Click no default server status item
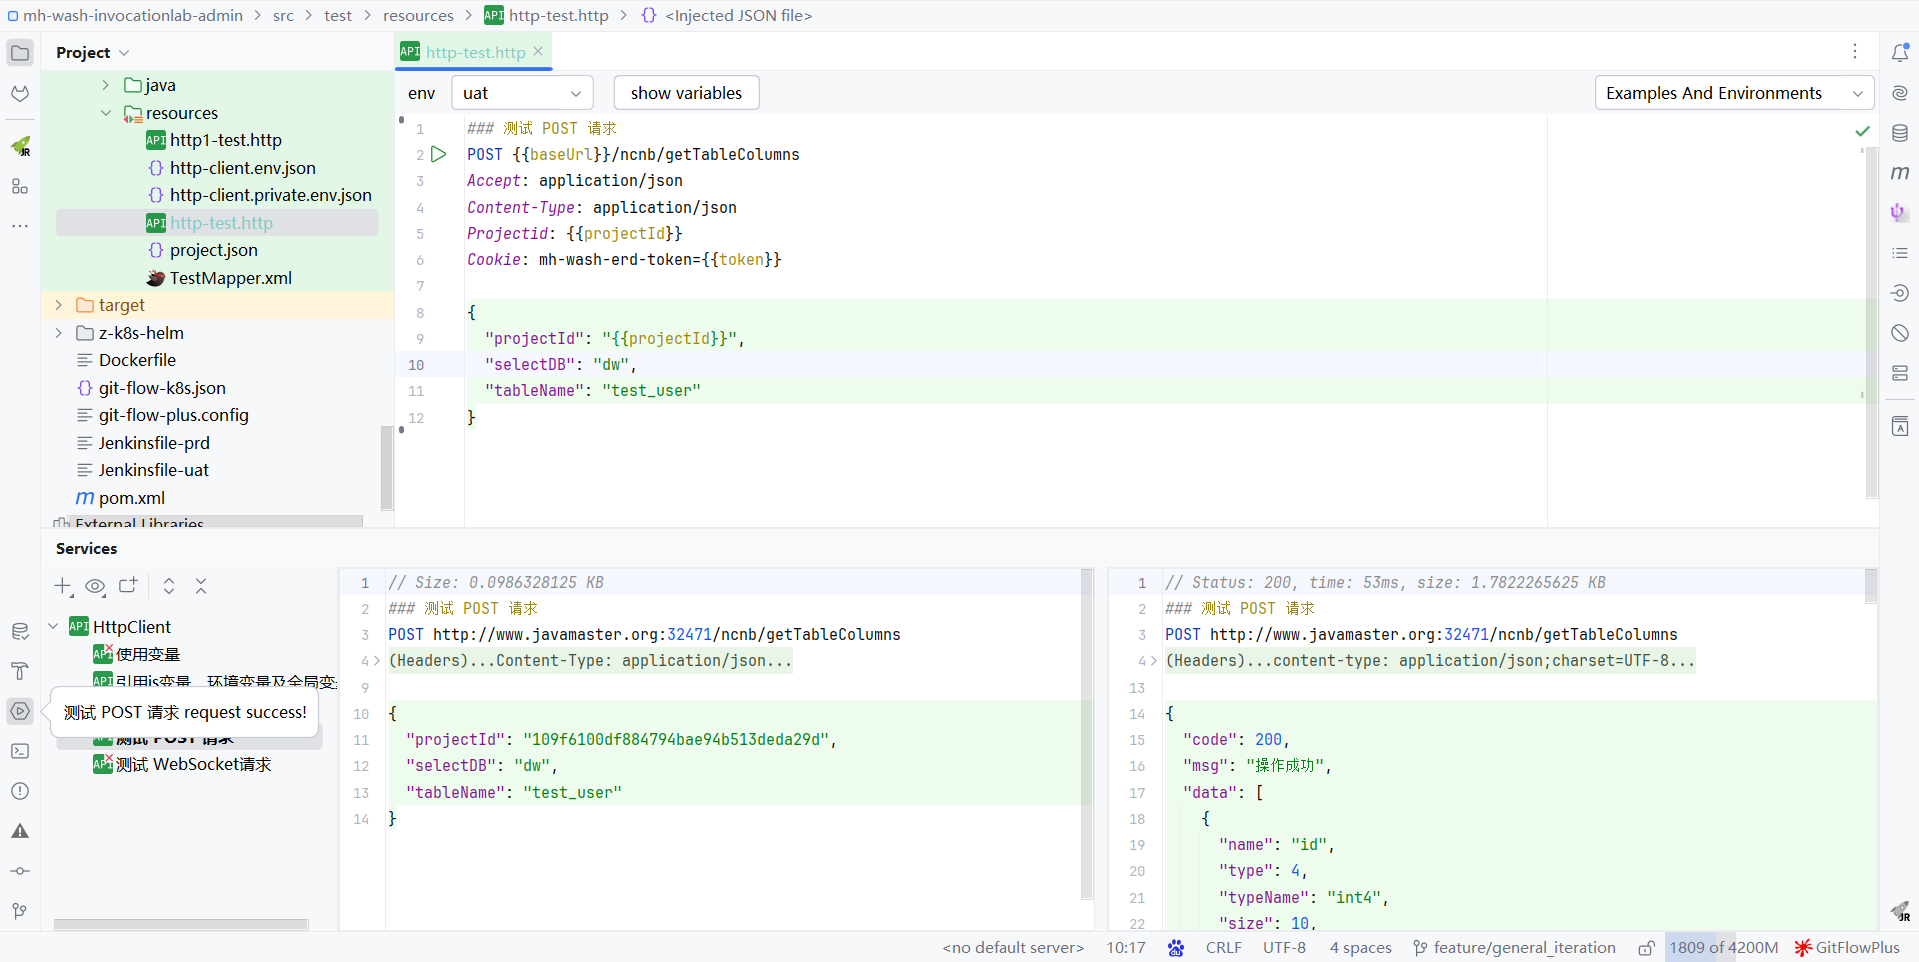 1013,948
